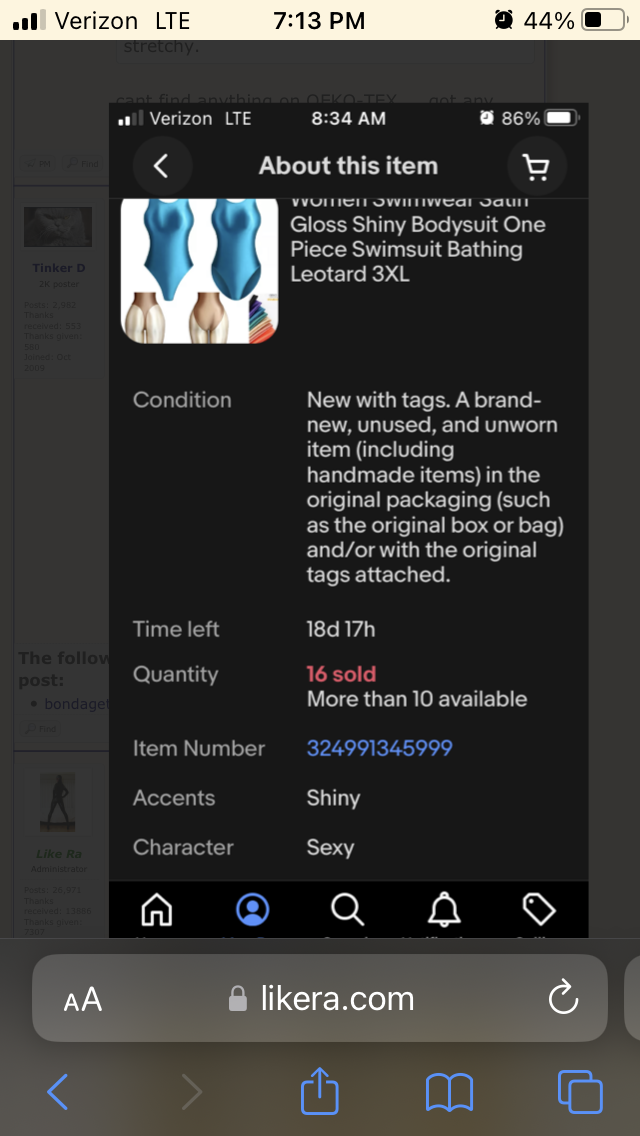
Task: Tap the blue swimsuit product thumbnail
Action: (x=199, y=272)
